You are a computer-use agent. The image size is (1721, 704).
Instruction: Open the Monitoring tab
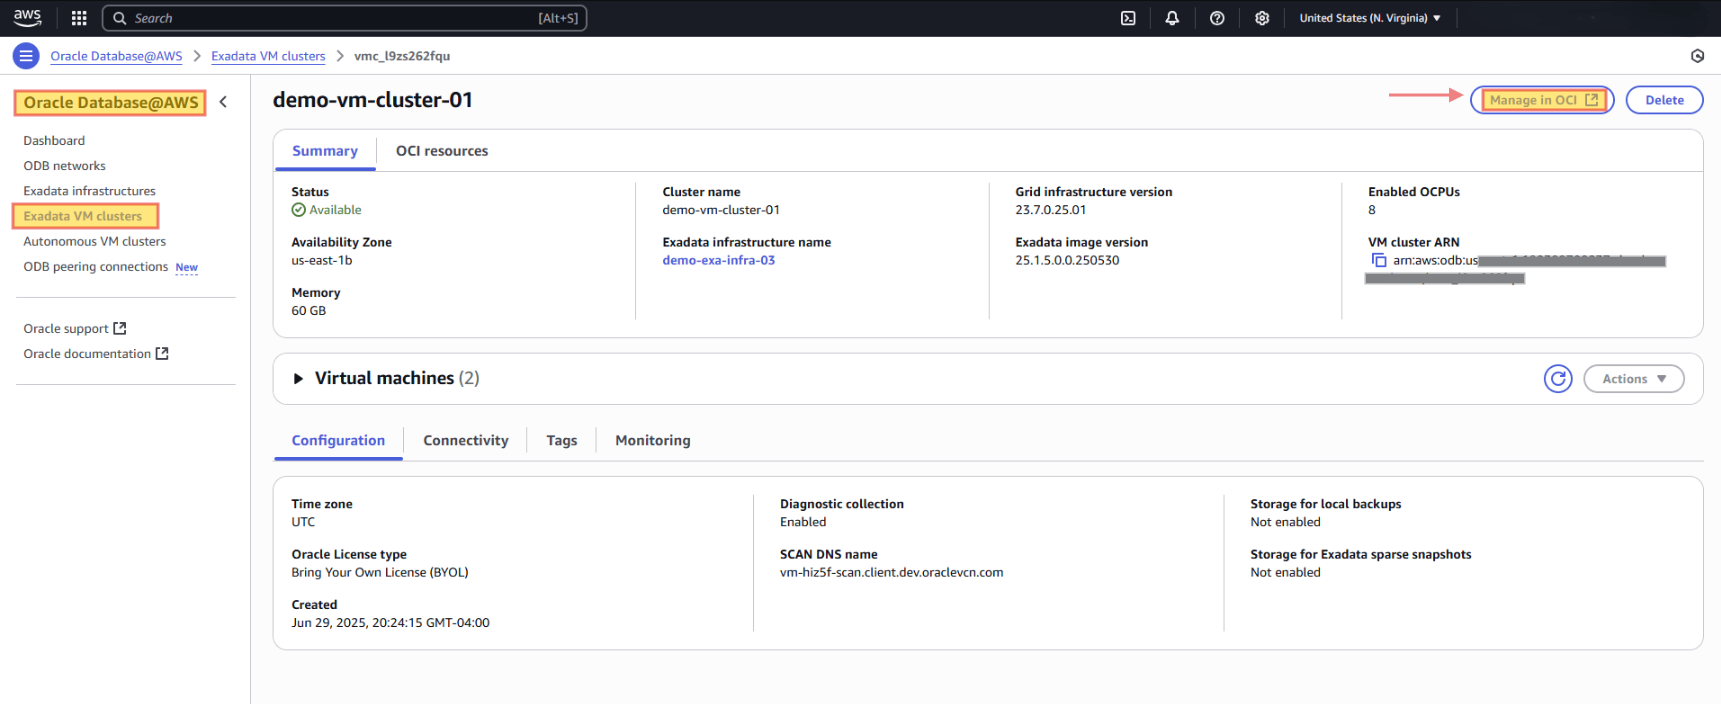pos(652,441)
